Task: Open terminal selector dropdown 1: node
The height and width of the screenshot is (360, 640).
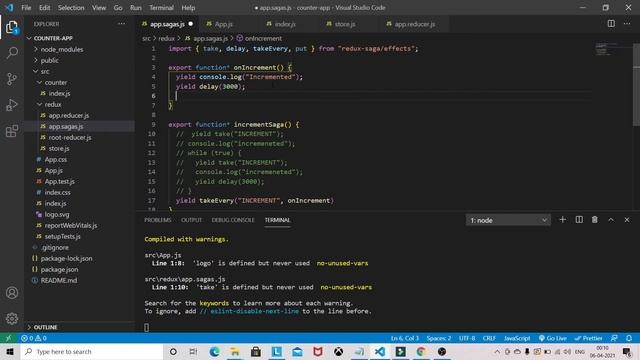Action: click(x=508, y=220)
